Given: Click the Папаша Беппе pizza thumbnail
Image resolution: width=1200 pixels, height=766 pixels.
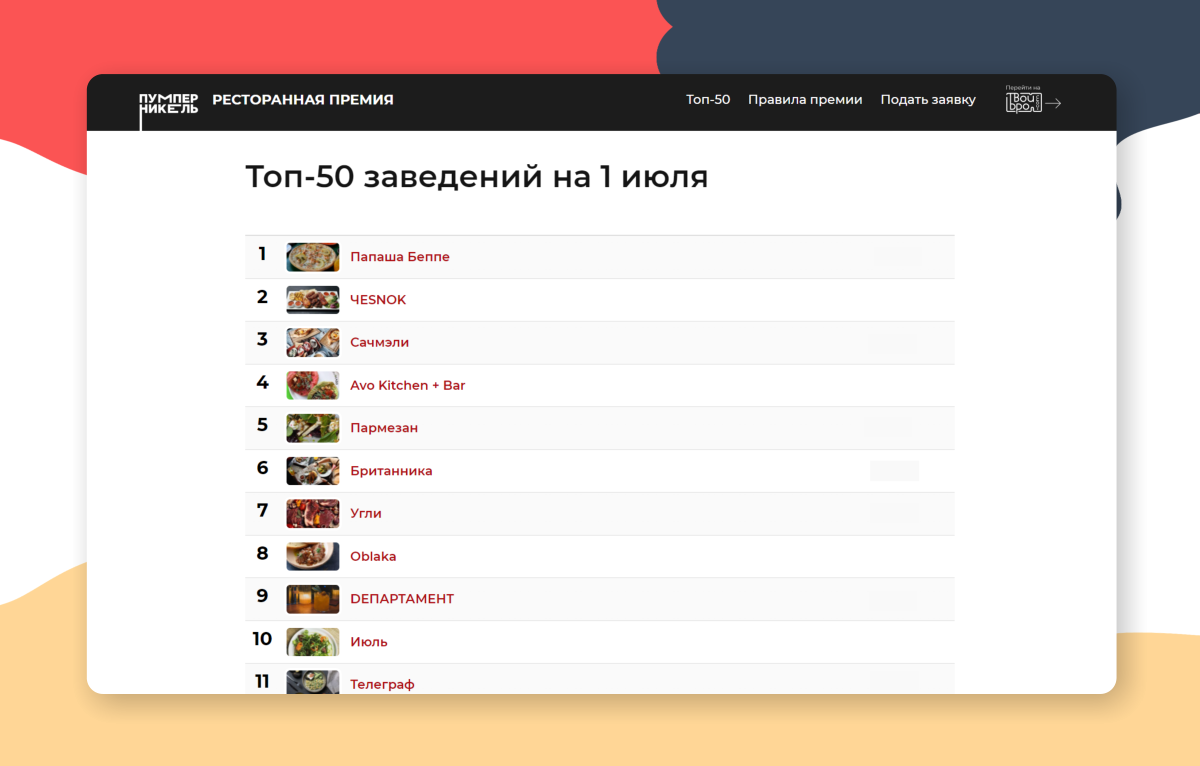Looking at the screenshot, I should pos(312,257).
